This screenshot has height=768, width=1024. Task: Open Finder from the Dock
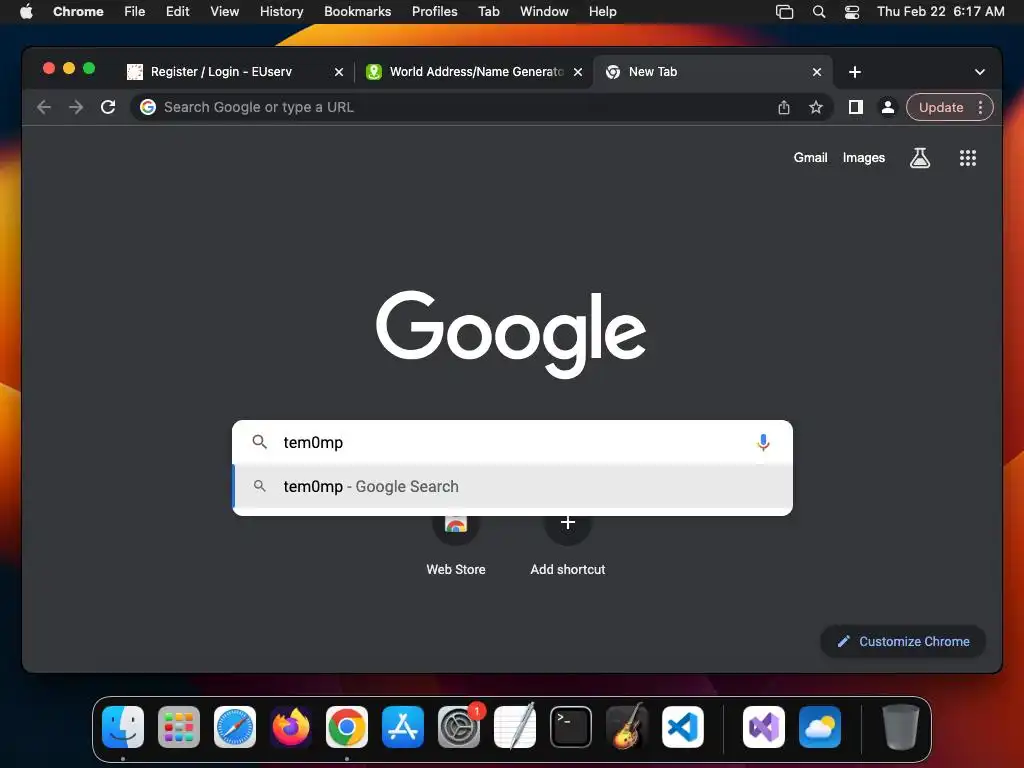(123, 727)
